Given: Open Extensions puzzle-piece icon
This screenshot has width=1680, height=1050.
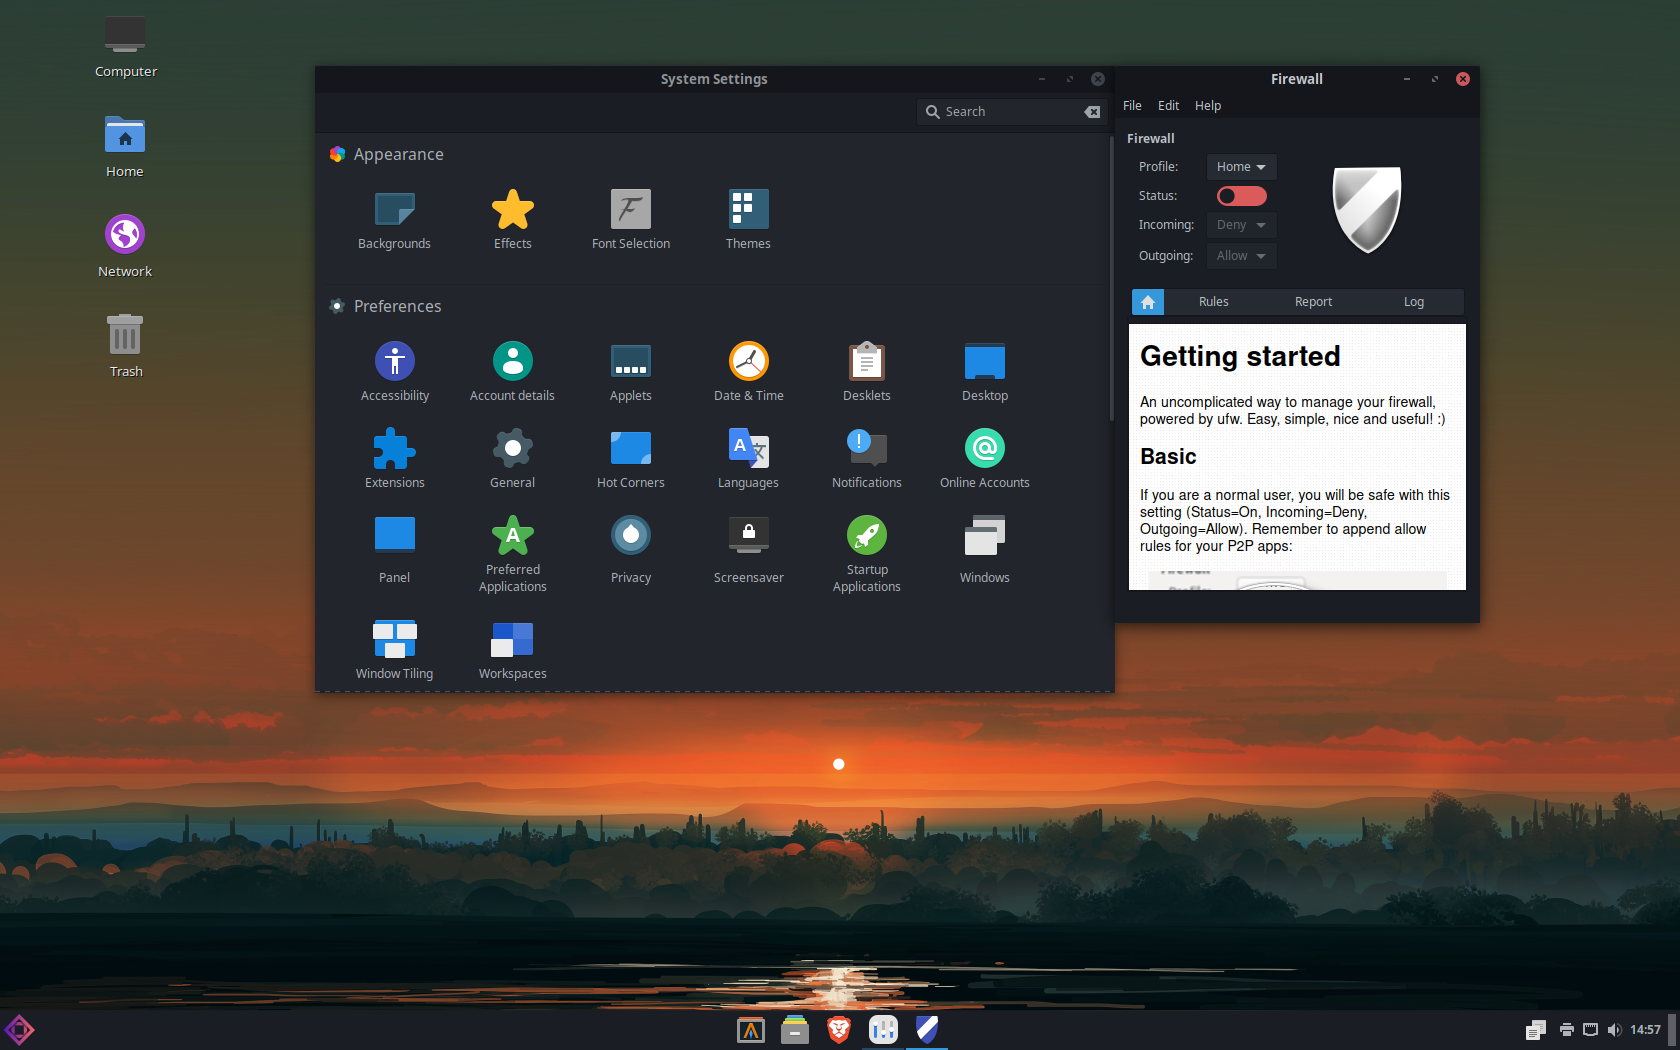Looking at the screenshot, I should click(x=394, y=448).
